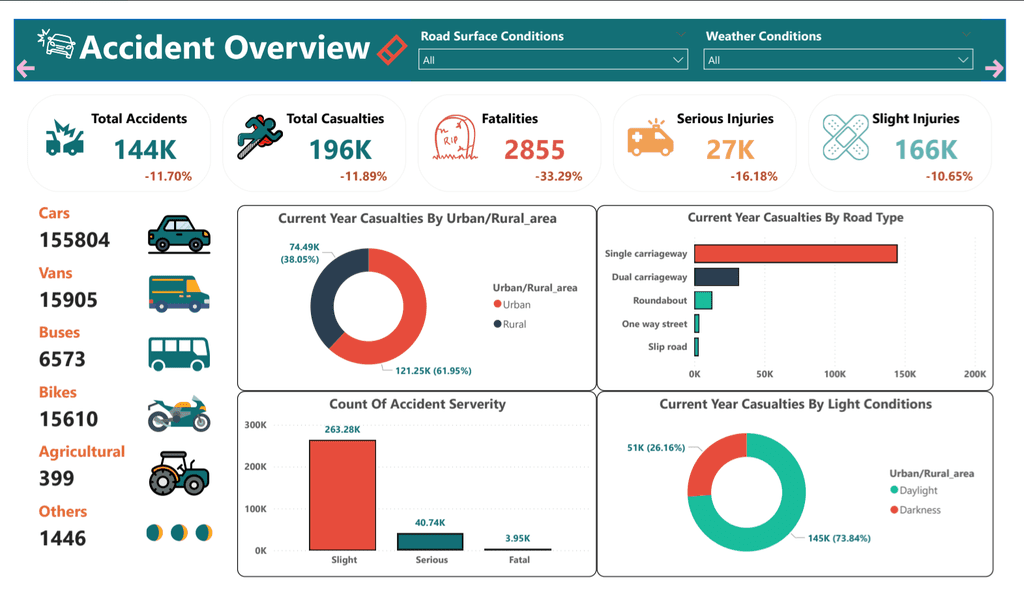
Task: Toggle the Rural legend item
Action: (510, 324)
